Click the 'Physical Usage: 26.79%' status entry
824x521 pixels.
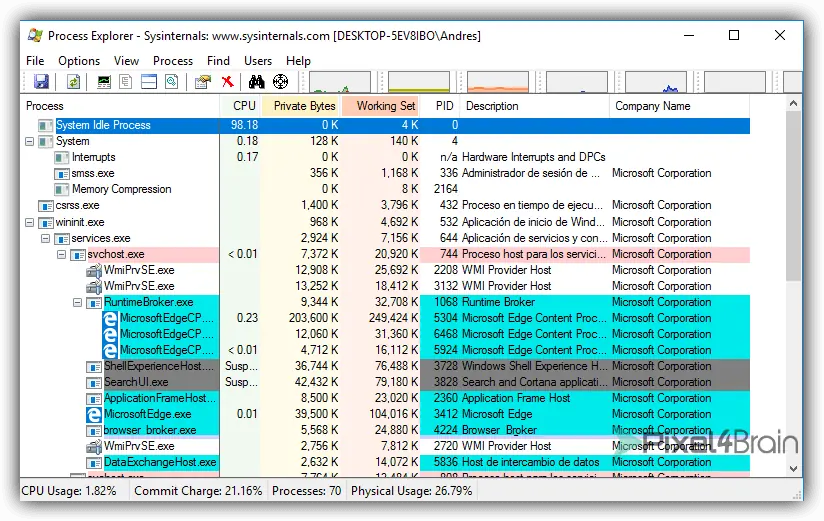click(411, 491)
